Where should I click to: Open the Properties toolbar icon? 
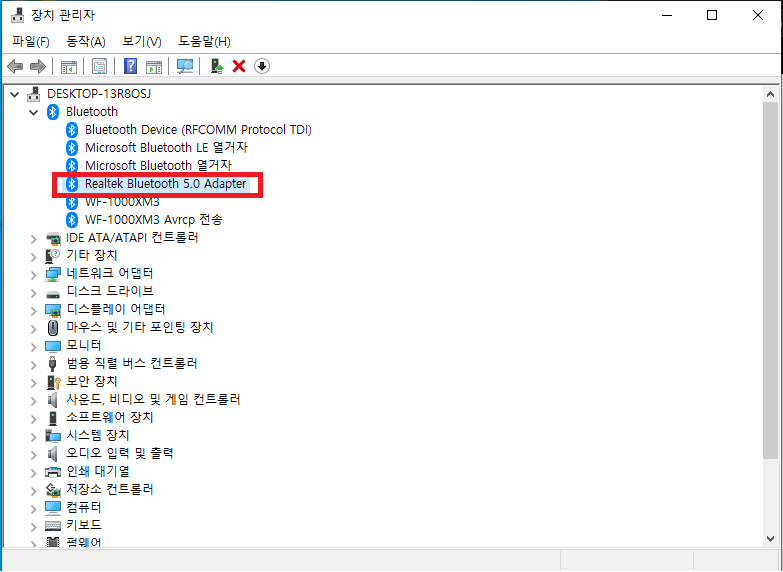pyautogui.click(x=99, y=66)
